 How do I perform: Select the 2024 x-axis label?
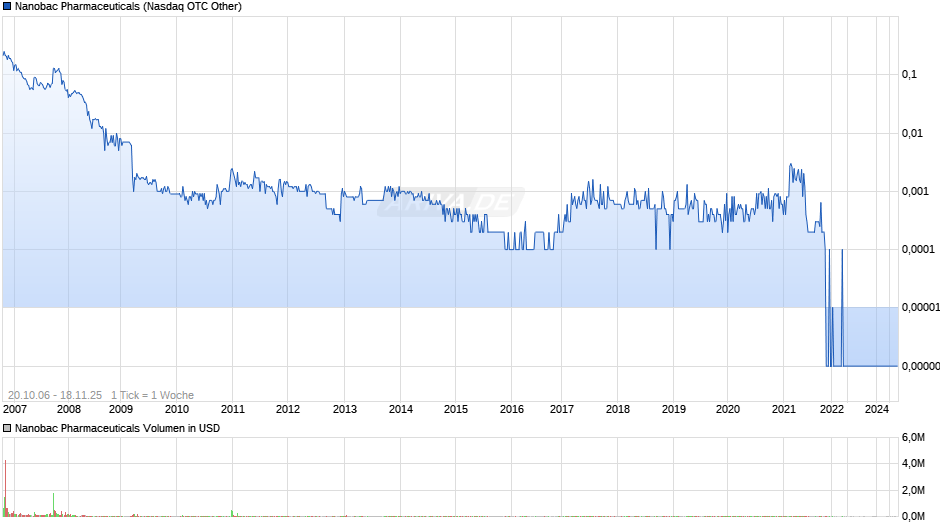(x=876, y=409)
